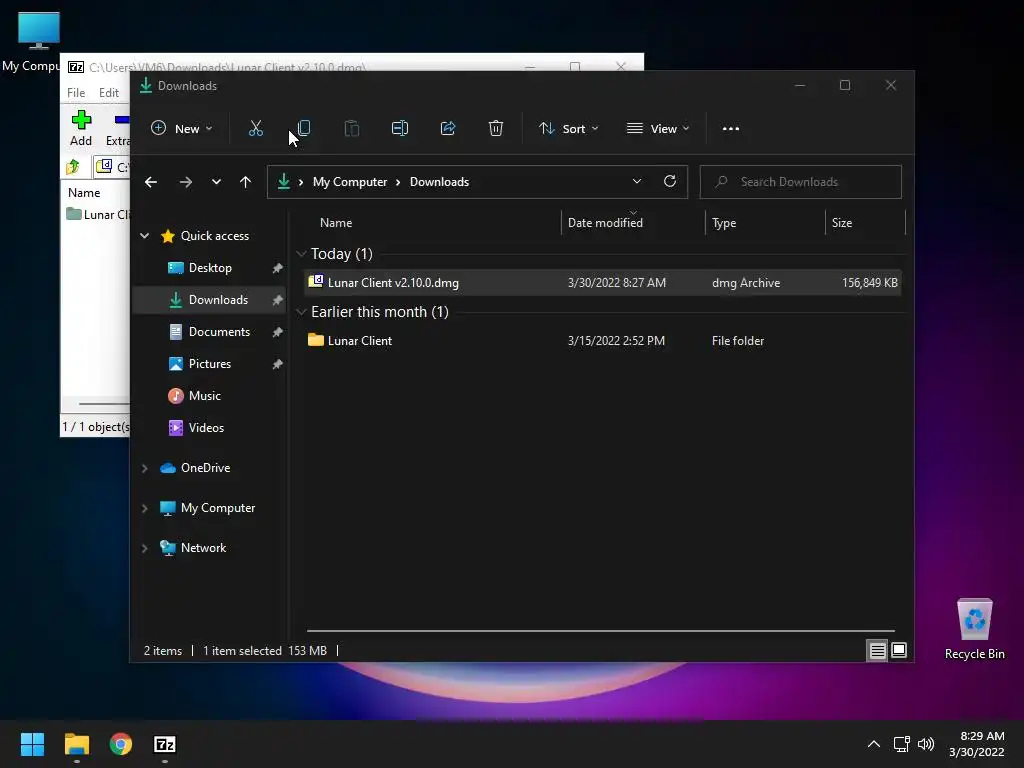Click the Share icon in toolbar
Image resolution: width=1024 pixels, height=768 pixels.
click(448, 129)
